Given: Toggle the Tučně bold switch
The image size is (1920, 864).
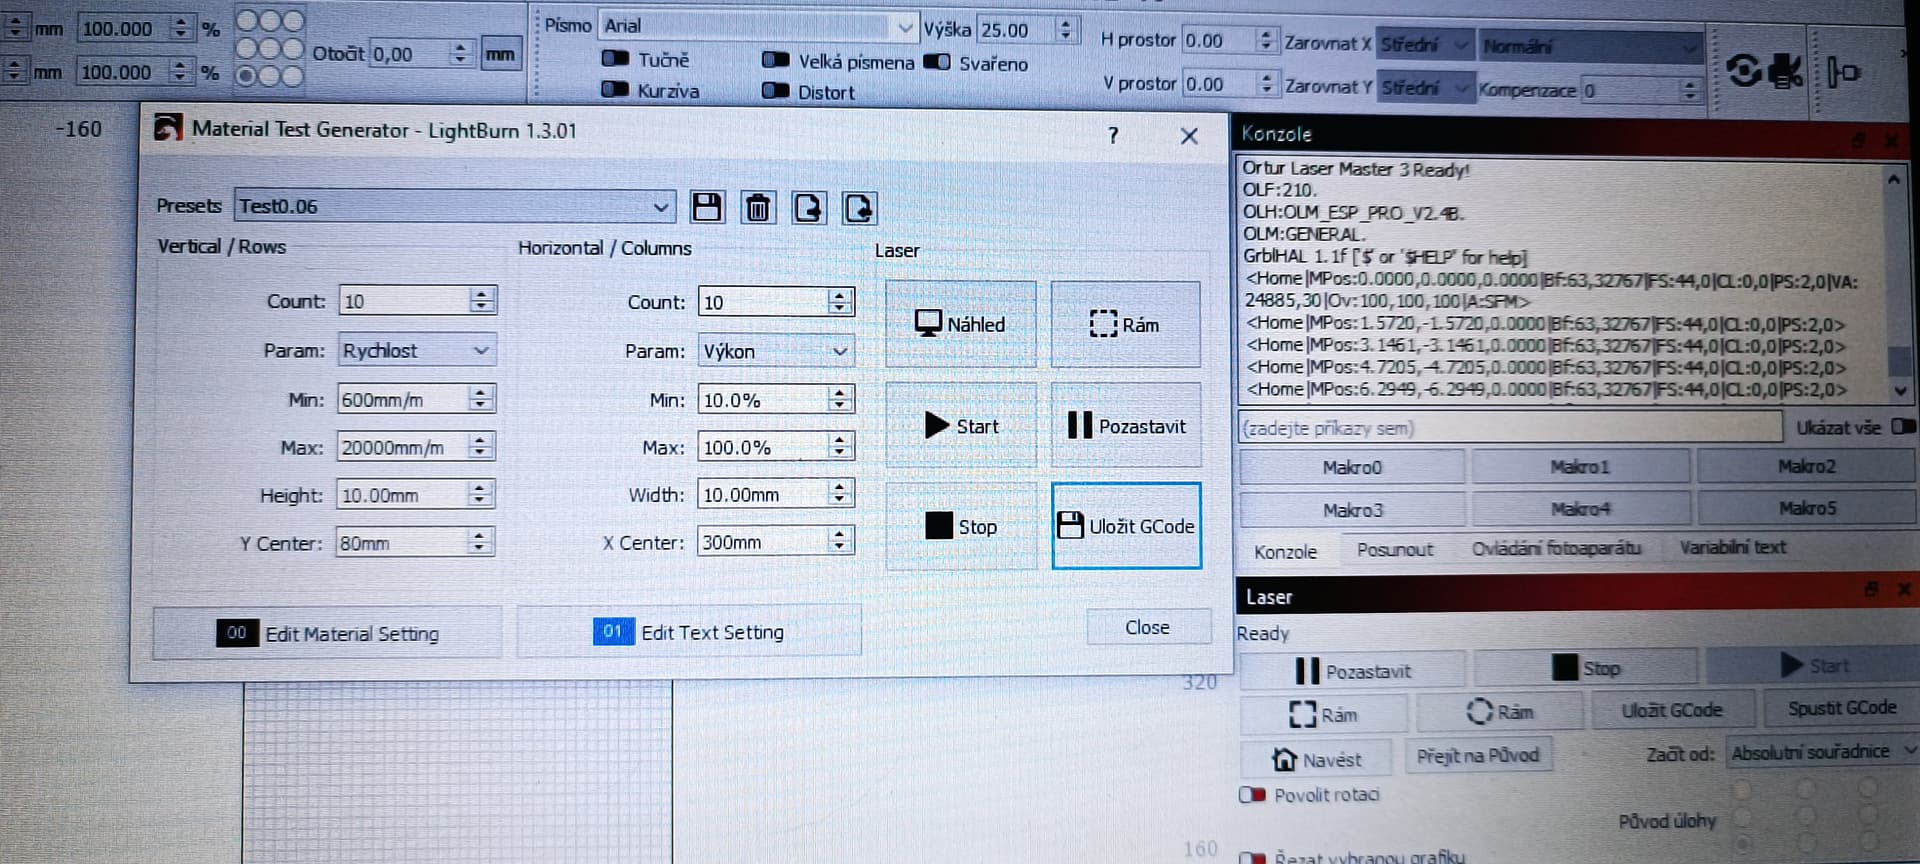Looking at the screenshot, I should pyautogui.click(x=616, y=59).
